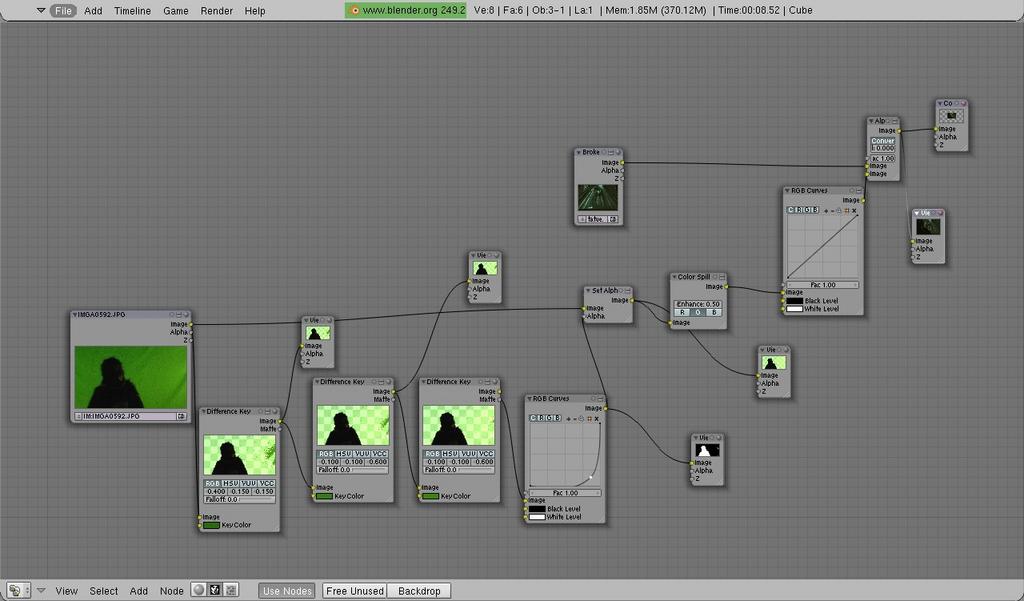Click the zoom-in plus in upper RGB Curves node
The height and width of the screenshot is (601, 1024).
827,211
